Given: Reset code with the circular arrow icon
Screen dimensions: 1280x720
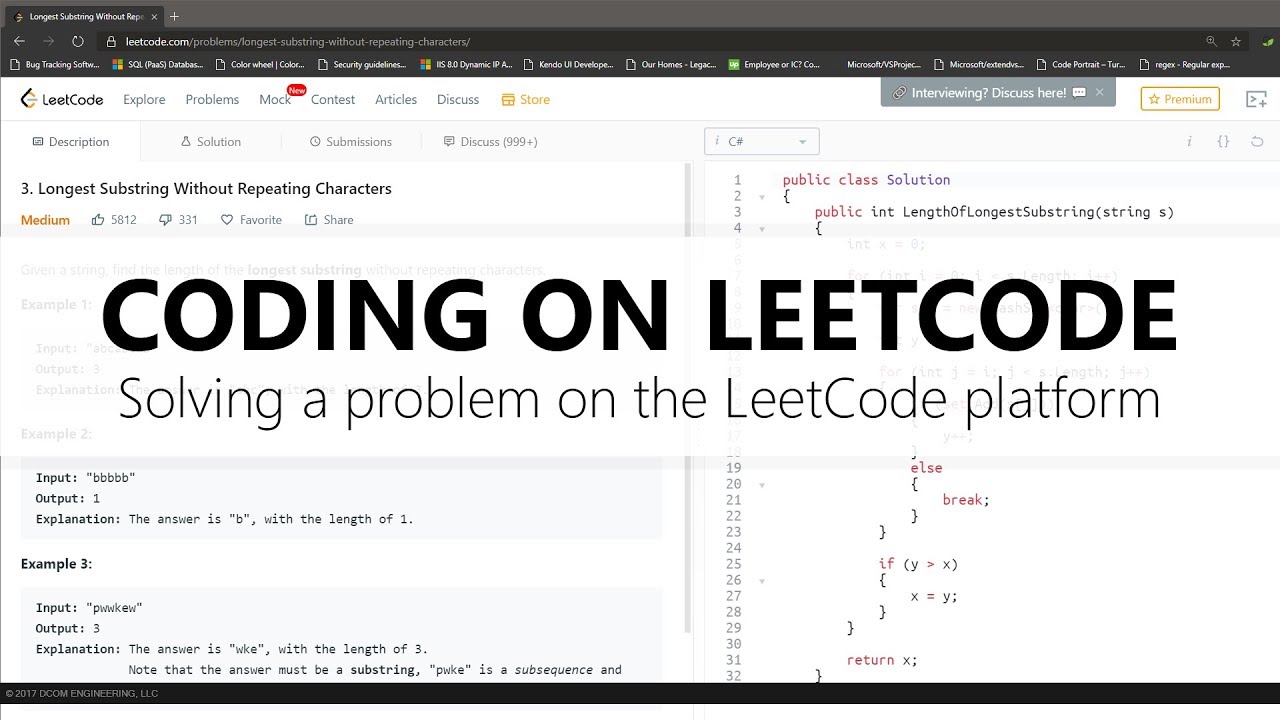Looking at the screenshot, I should 1257,141.
